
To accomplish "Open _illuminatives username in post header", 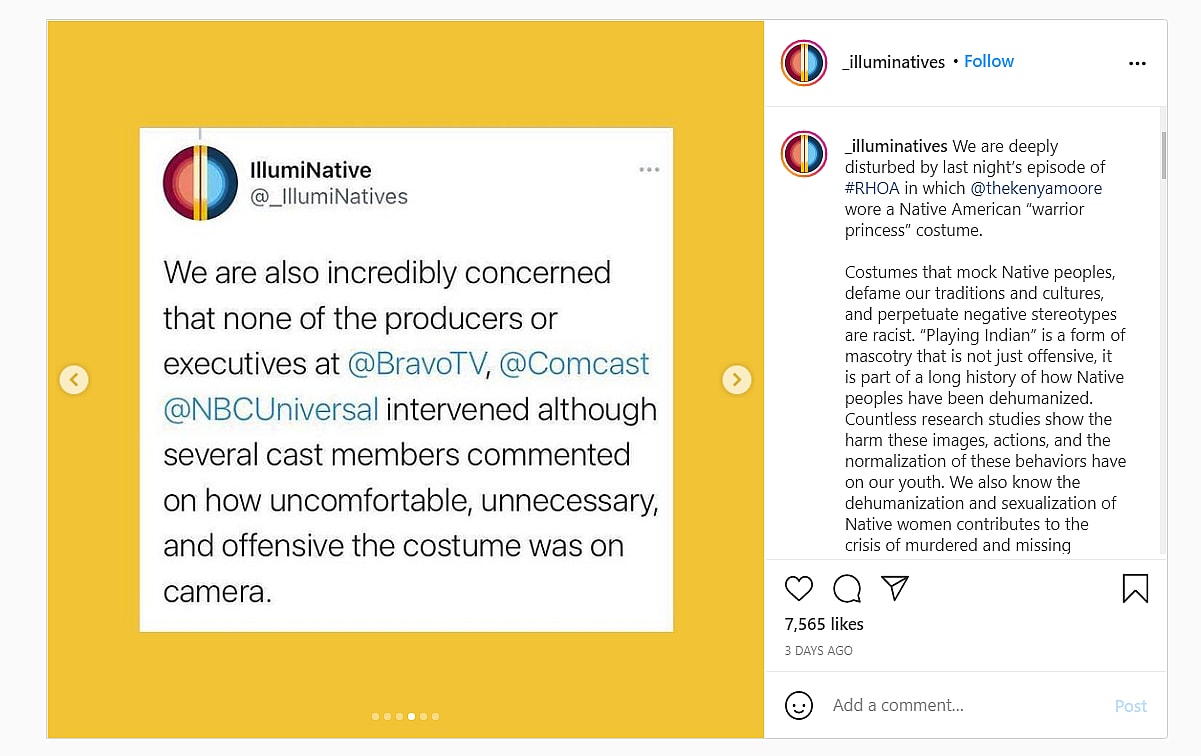I will coord(894,62).
